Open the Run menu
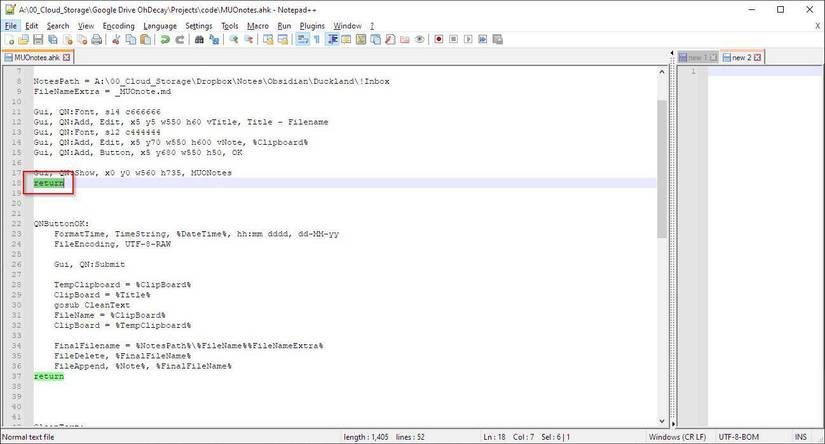 pos(284,26)
